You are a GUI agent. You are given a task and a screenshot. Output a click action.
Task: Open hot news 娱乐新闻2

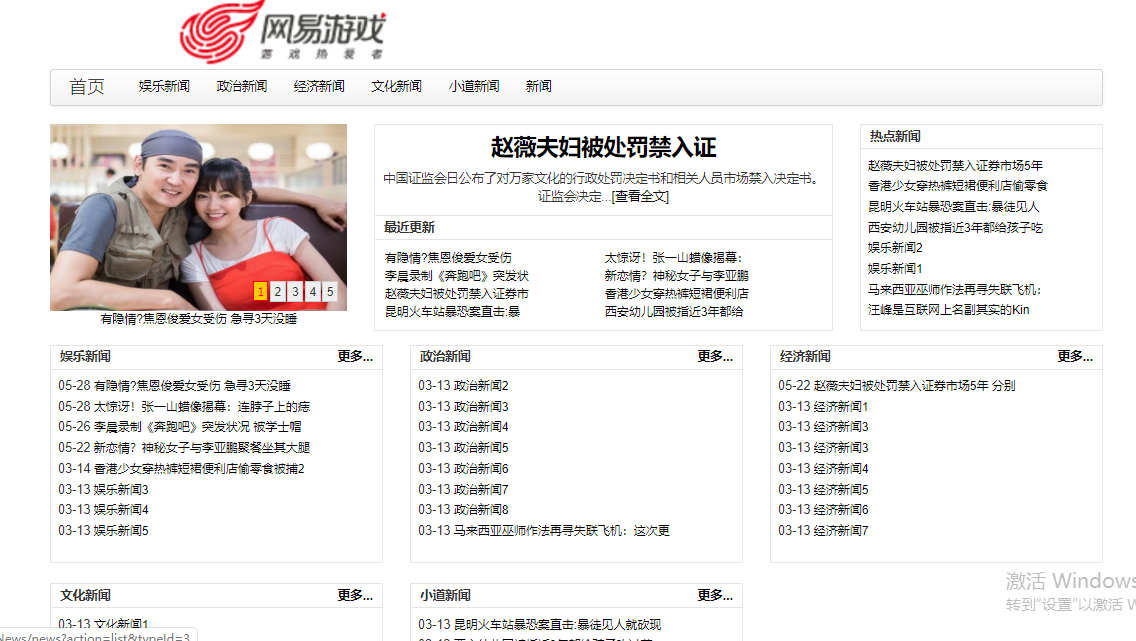895,248
